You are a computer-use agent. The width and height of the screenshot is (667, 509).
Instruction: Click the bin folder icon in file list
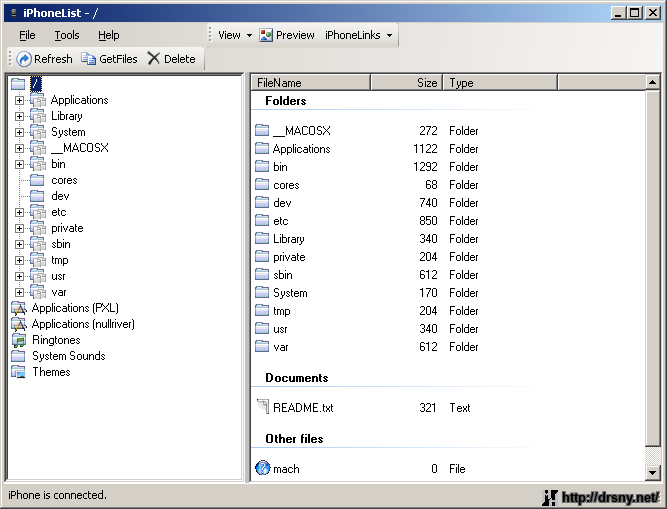[x=262, y=166]
